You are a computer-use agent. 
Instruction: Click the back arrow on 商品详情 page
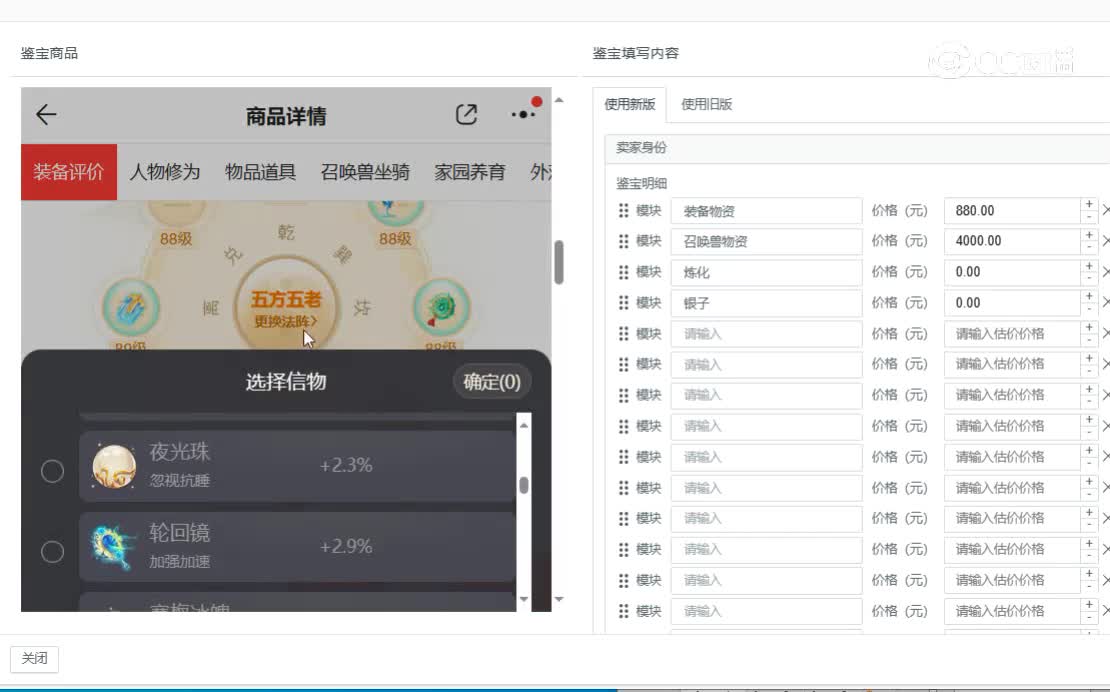click(x=46, y=115)
